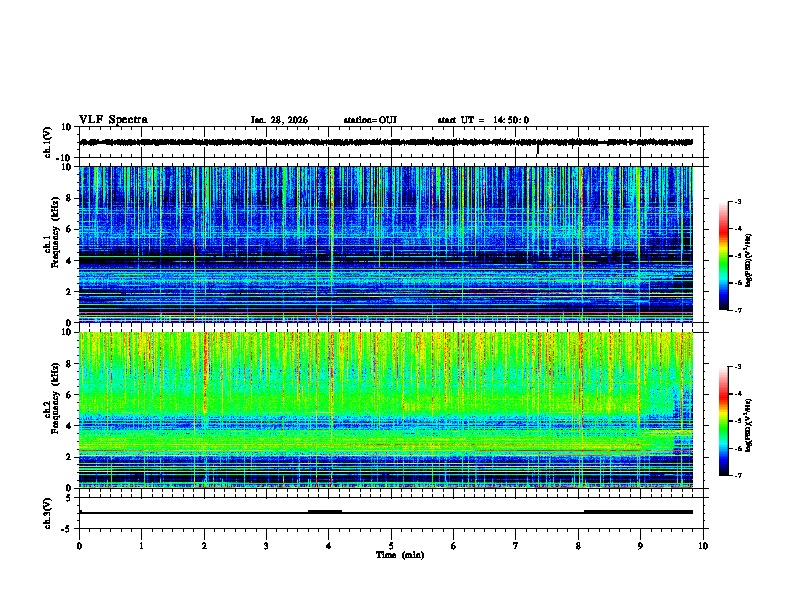Click the raised ch.3 step after minute 8

tap(638, 511)
